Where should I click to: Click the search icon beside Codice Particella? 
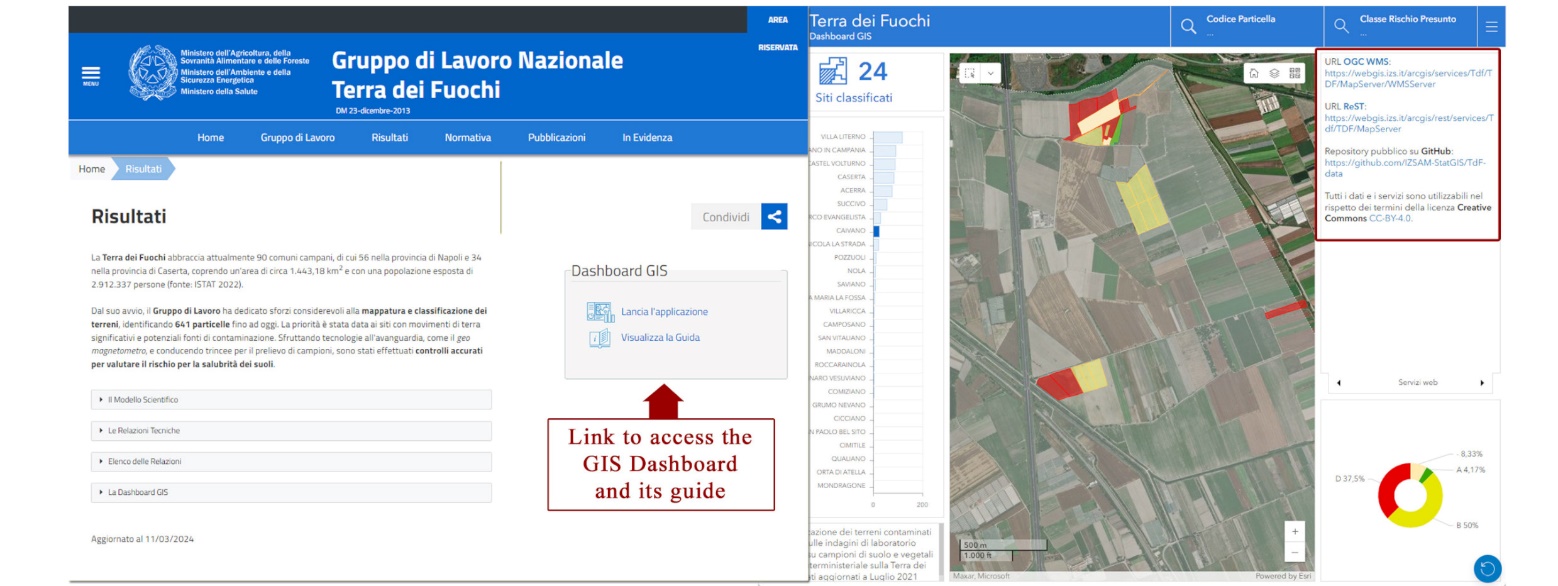pyautogui.click(x=1188, y=27)
